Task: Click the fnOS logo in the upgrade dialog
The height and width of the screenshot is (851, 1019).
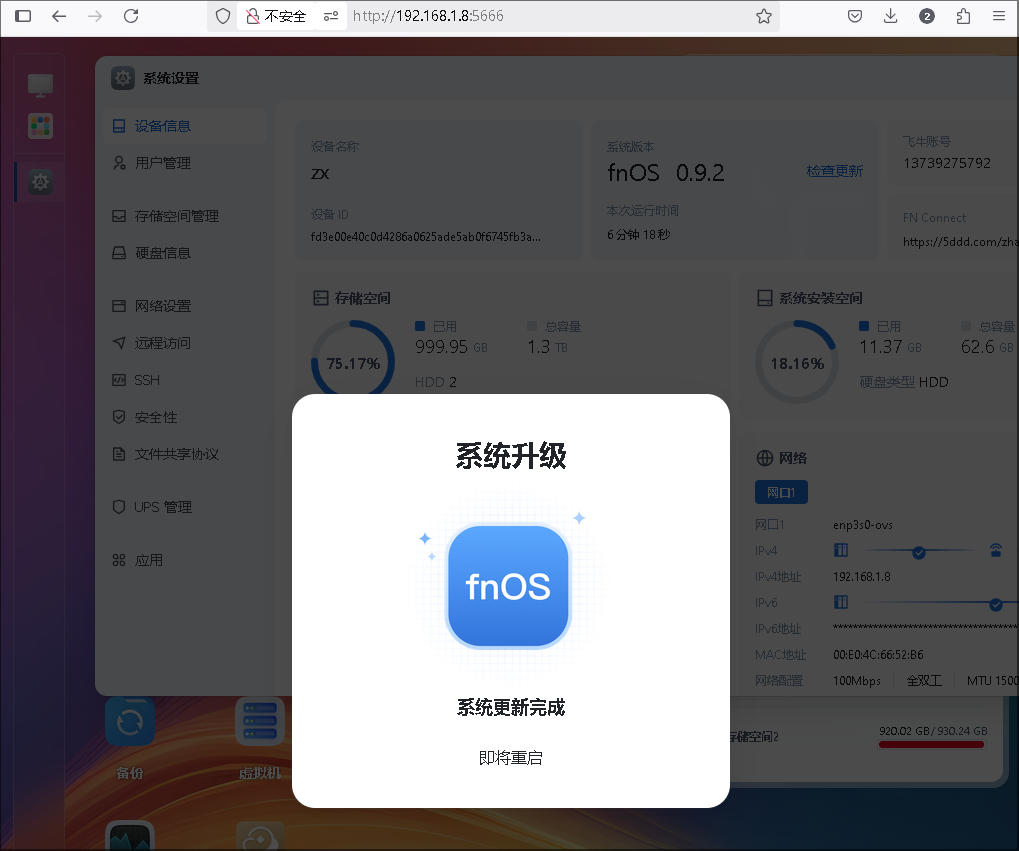Action: [508, 586]
